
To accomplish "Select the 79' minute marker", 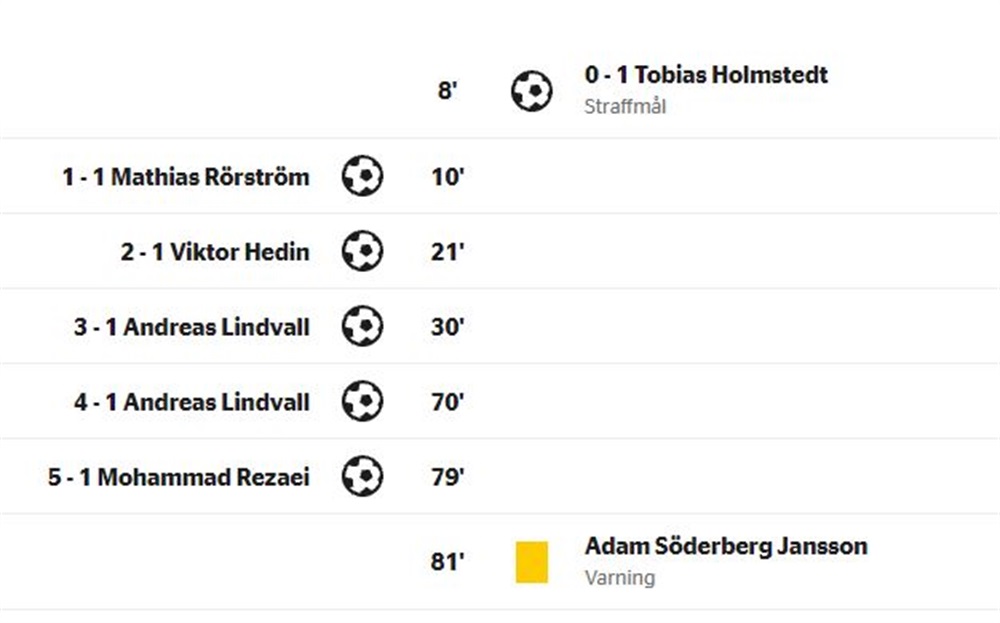I will (x=448, y=477).
